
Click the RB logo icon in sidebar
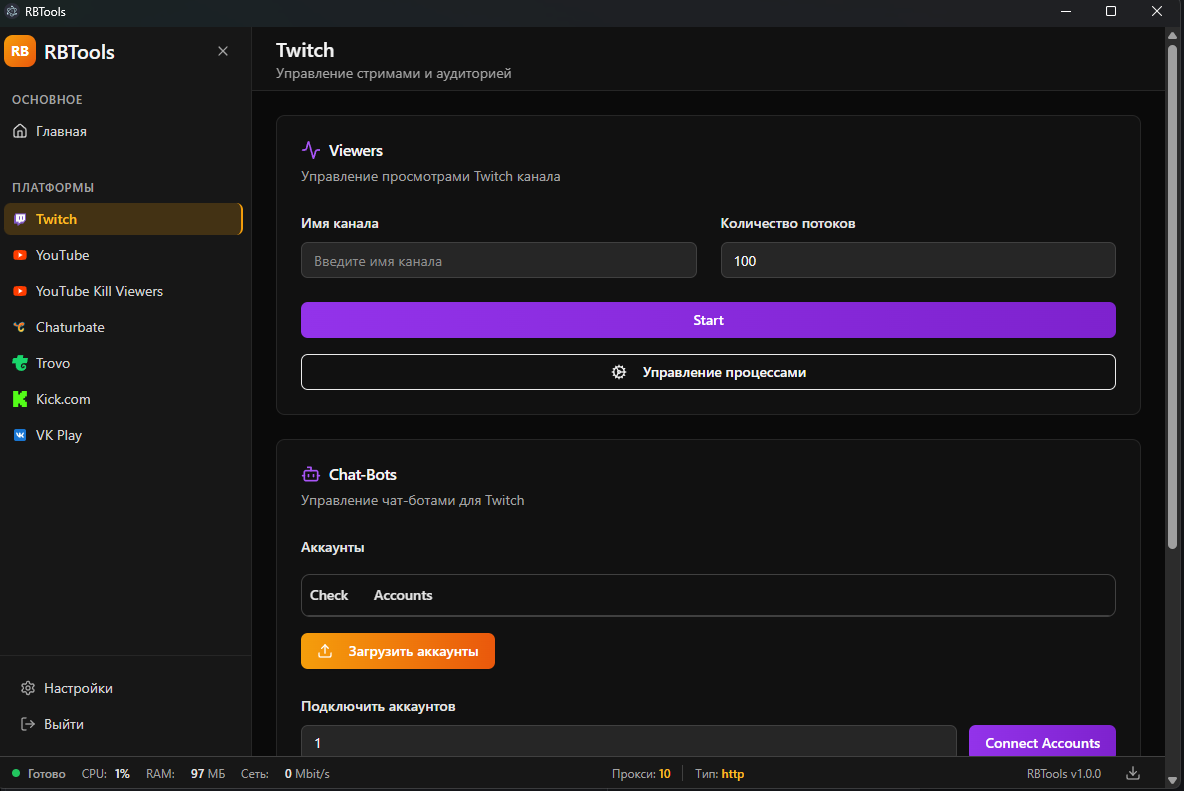[x=20, y=51]
